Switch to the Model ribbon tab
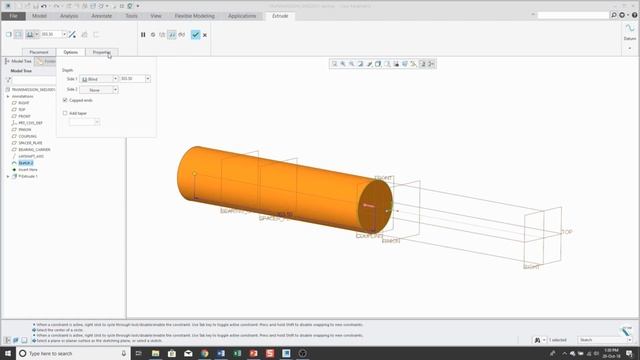The image size is (640, 360). (x=39, y=16)
